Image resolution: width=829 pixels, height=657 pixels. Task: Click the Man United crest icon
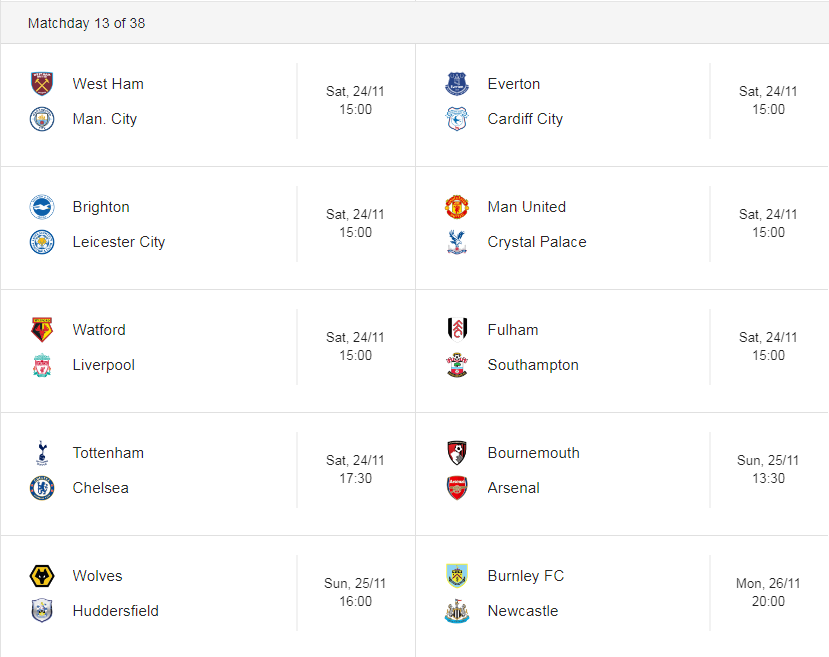tap(457, 207)
